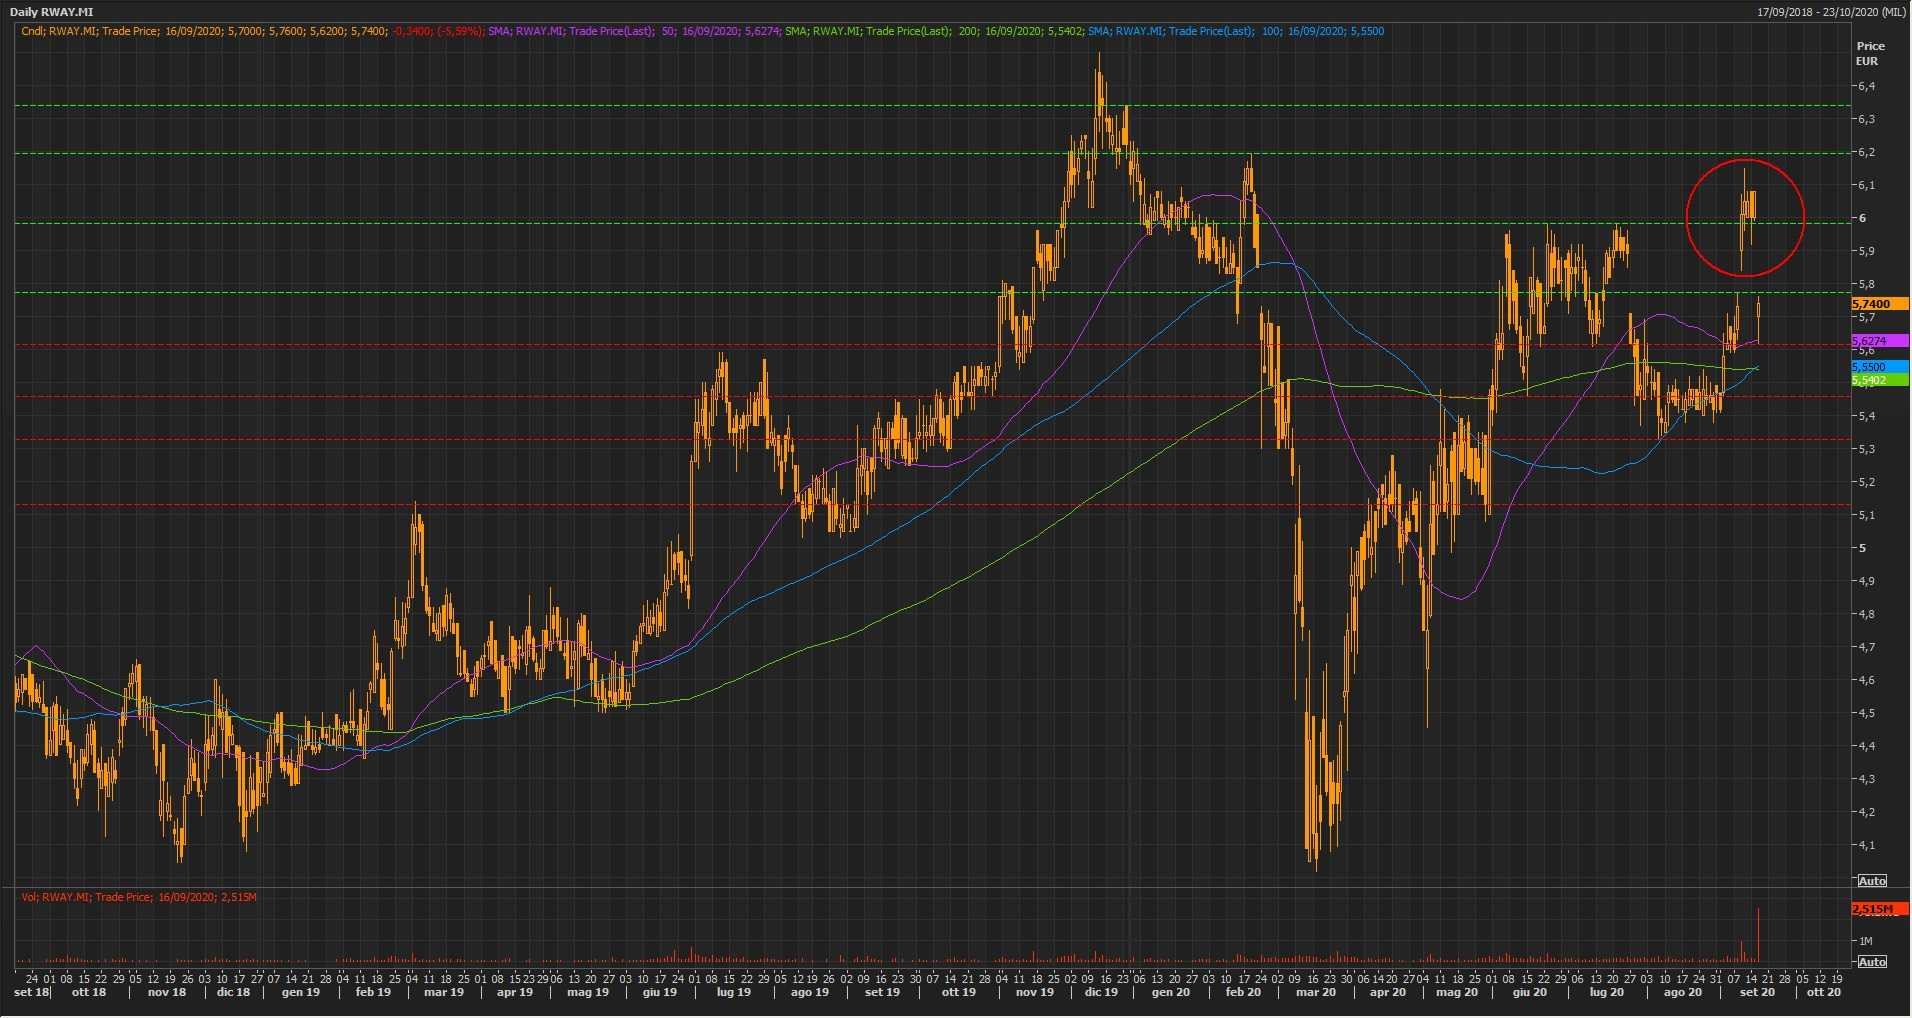
Task: Click the 'gen 19' month label on time axis
Action: pyautogui.click(x=301, y=992)
